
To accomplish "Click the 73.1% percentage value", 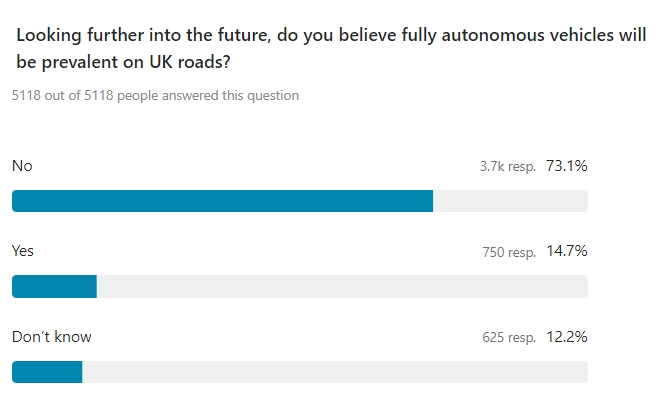I will click(x=567, y=166).
